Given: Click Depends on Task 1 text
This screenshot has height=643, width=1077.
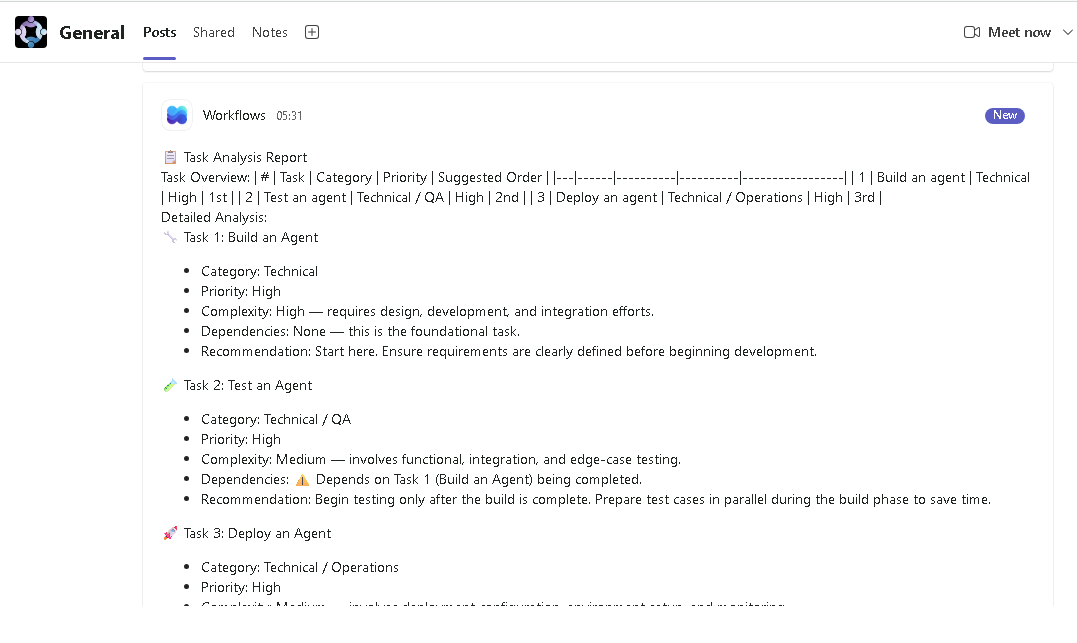Looking at the screenshot, I should tap(479, 480).
